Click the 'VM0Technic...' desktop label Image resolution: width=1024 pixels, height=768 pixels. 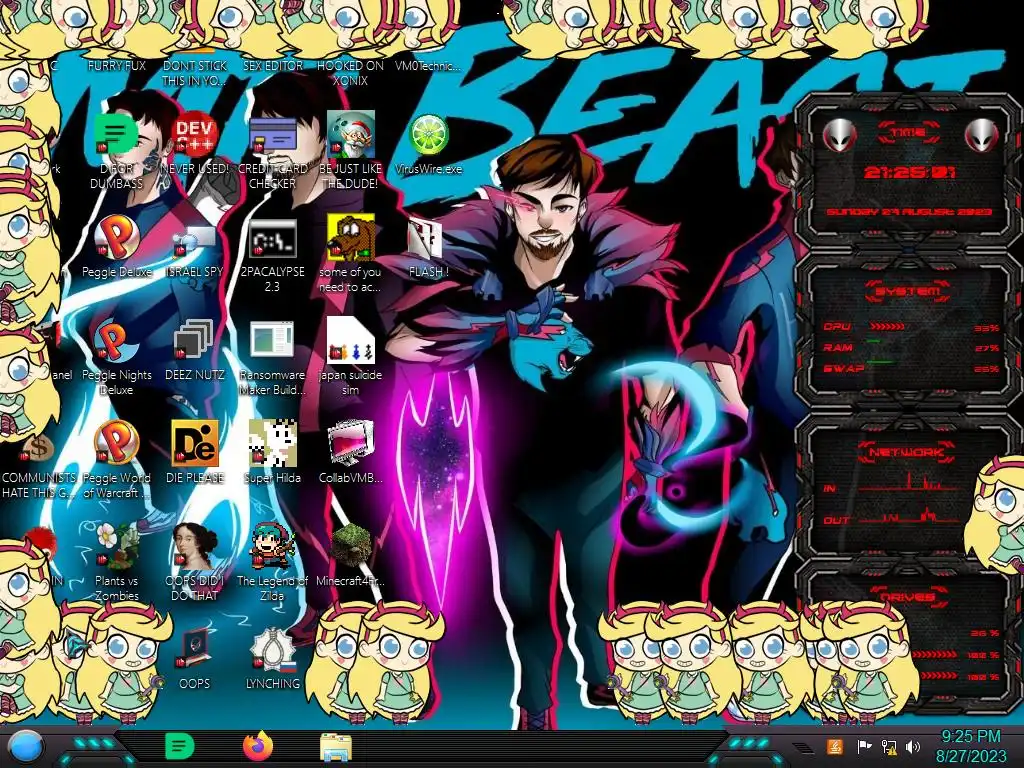428,66
